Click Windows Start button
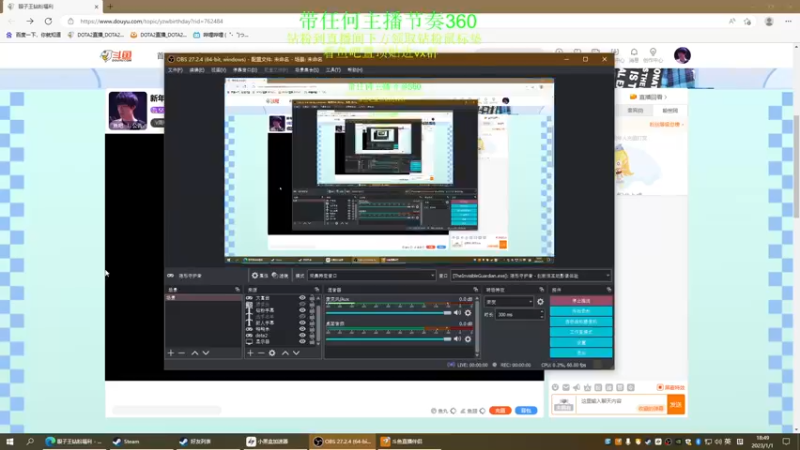The image size is (800, 450). coord(10,441)
